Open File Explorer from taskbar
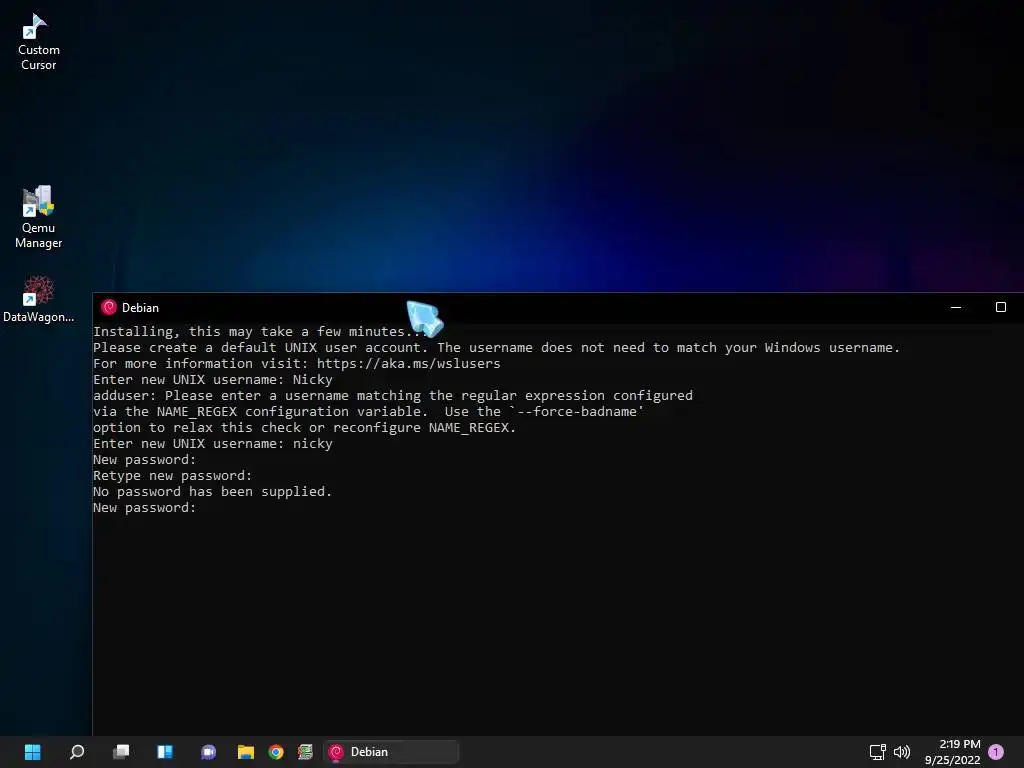This screenshot has width=1024, height=768. click(246, 752)
